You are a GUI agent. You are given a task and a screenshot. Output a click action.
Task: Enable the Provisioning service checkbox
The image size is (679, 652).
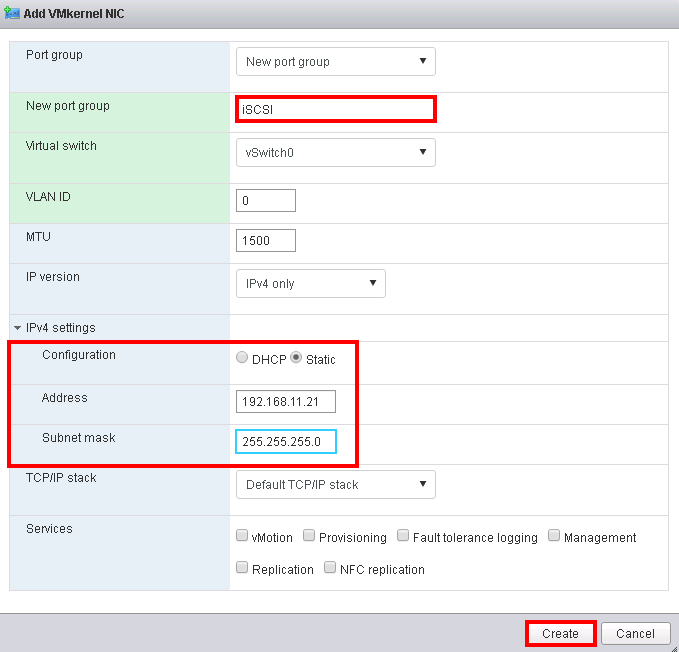click(x=309, y=536)
